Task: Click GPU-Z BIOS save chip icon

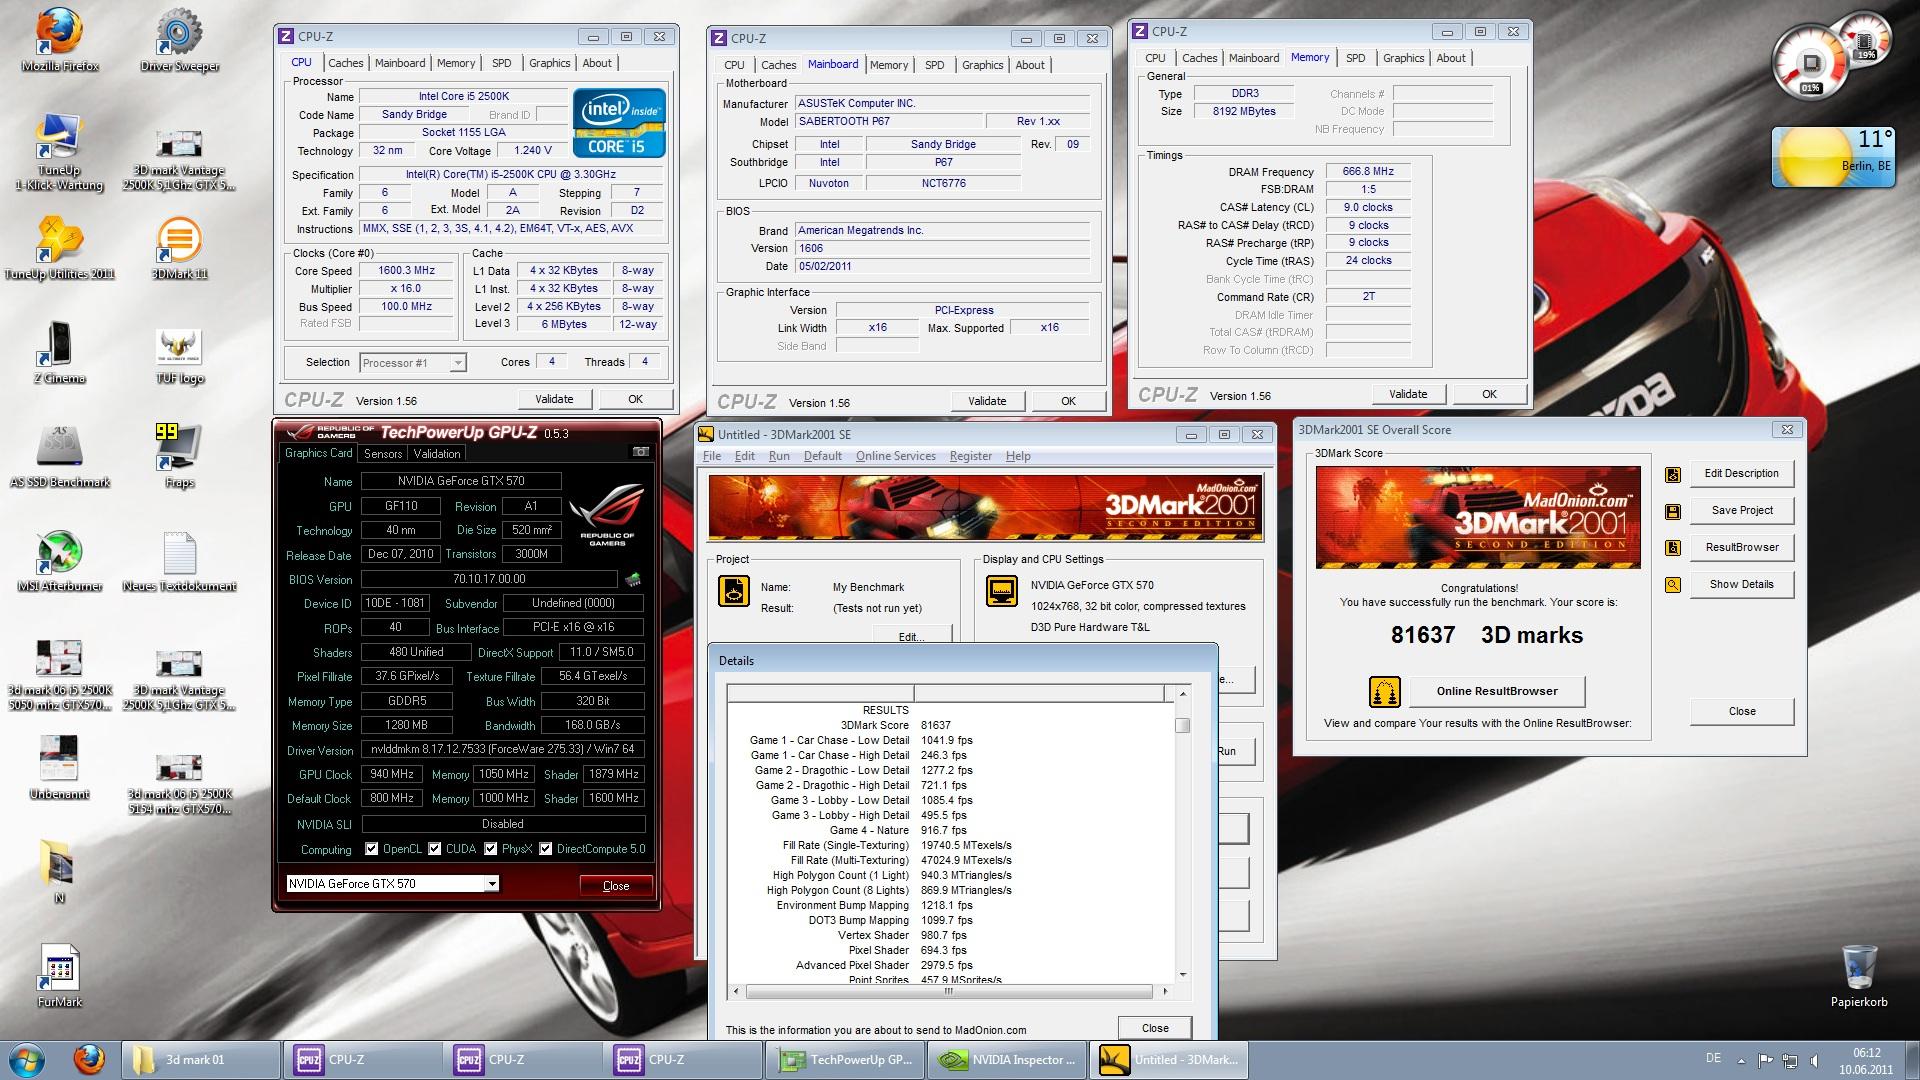Action: click(632, 579)
